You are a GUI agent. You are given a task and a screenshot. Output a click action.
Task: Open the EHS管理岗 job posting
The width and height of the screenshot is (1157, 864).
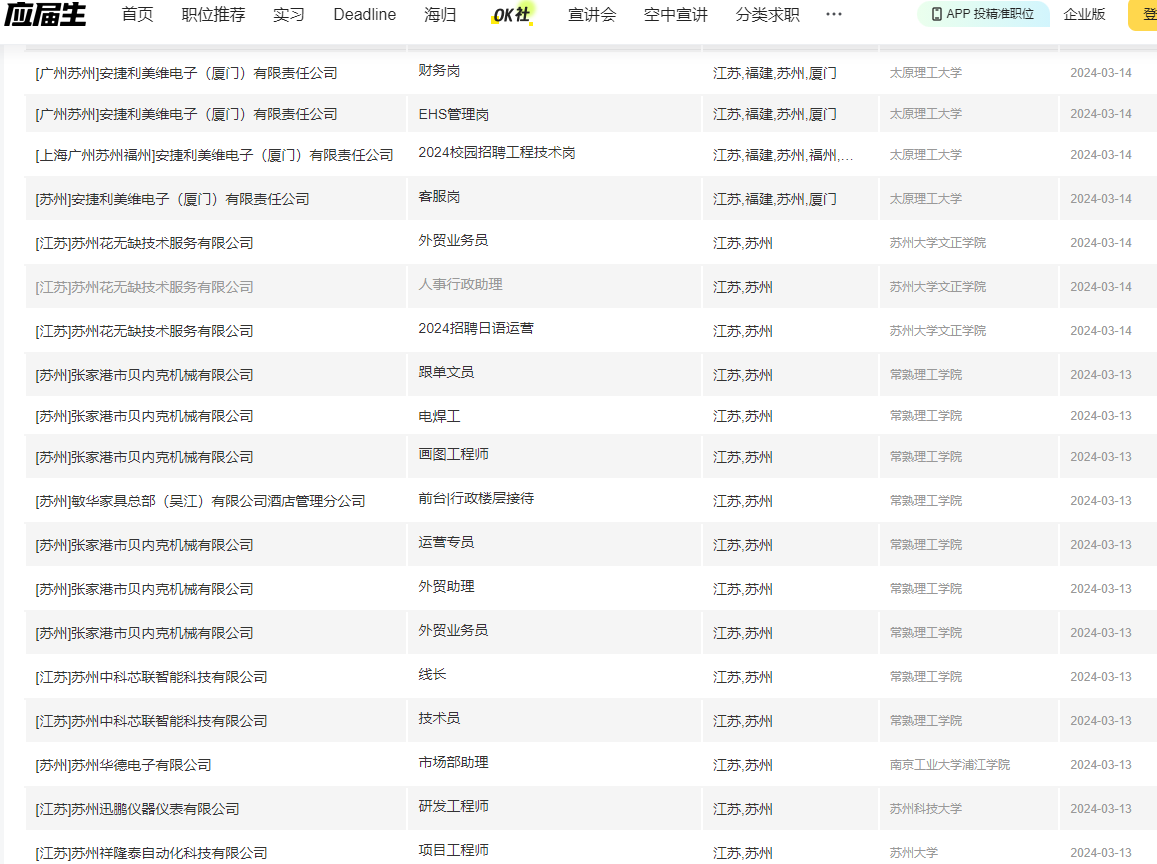[453, 115]
